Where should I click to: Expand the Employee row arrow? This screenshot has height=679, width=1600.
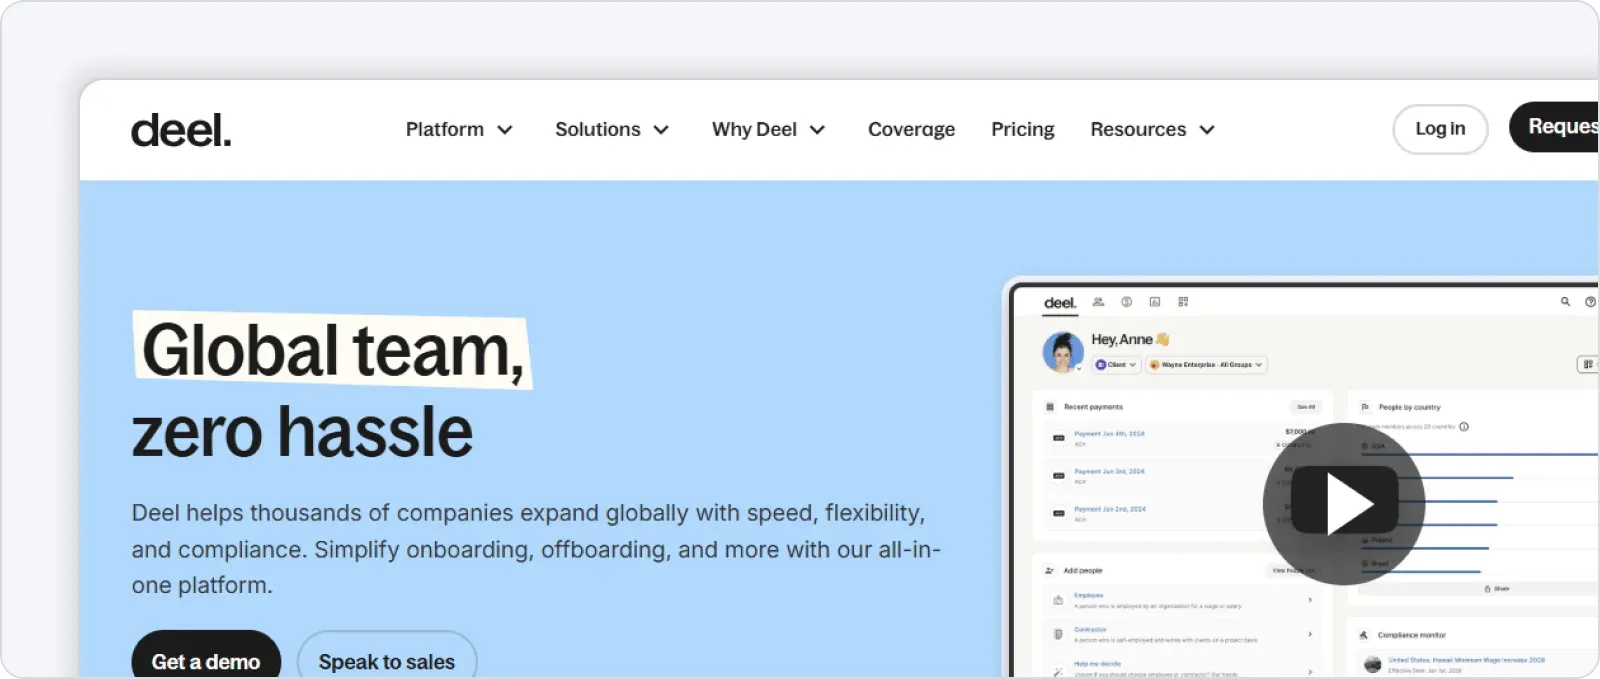(1310, 600)
